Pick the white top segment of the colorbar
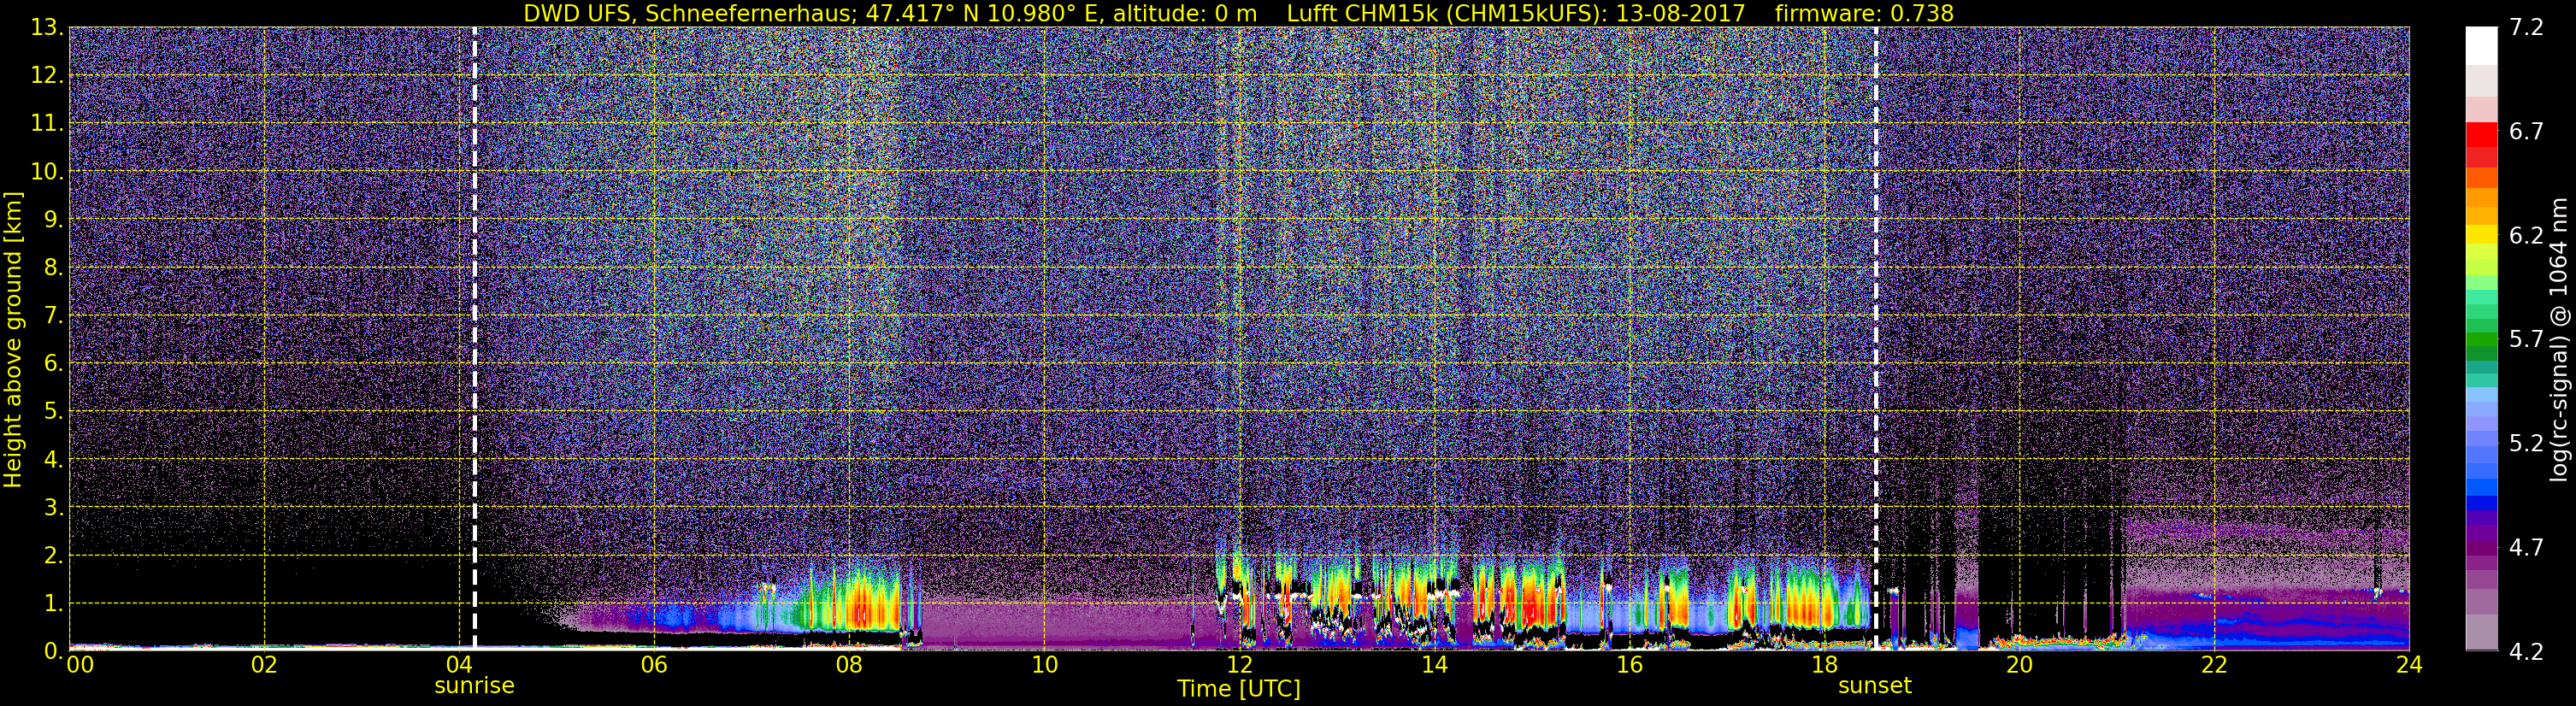Viewport: 2576px width, 706px height. [x=2481, y=46]
